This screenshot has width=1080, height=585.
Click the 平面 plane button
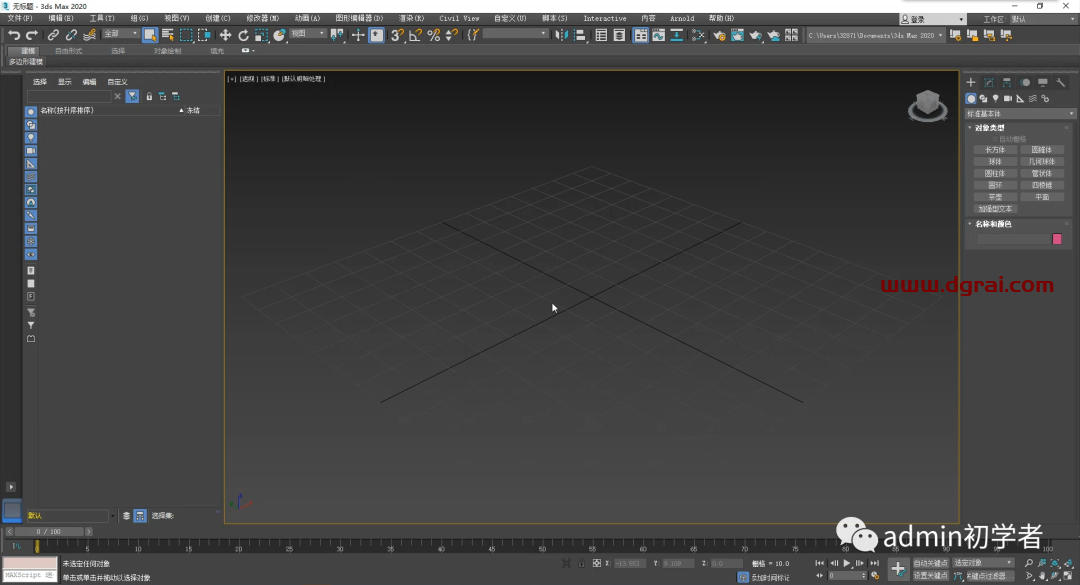coord(1041,197)
